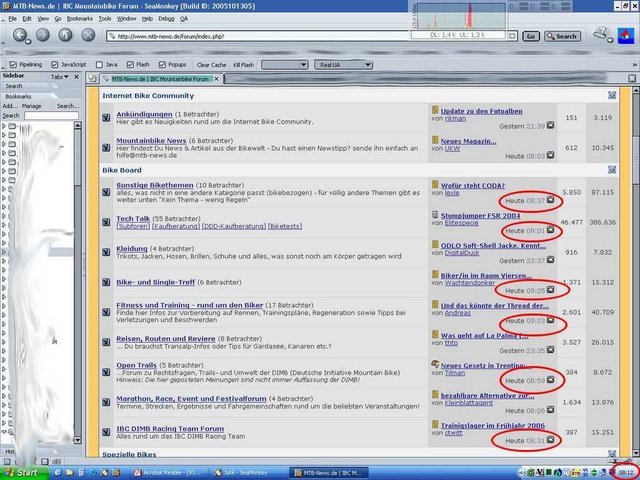Viewport: 640px width, 480px height.
Task: Open the new tab button left of tabs
Action: pyautogui.click(x=93, y=78)
